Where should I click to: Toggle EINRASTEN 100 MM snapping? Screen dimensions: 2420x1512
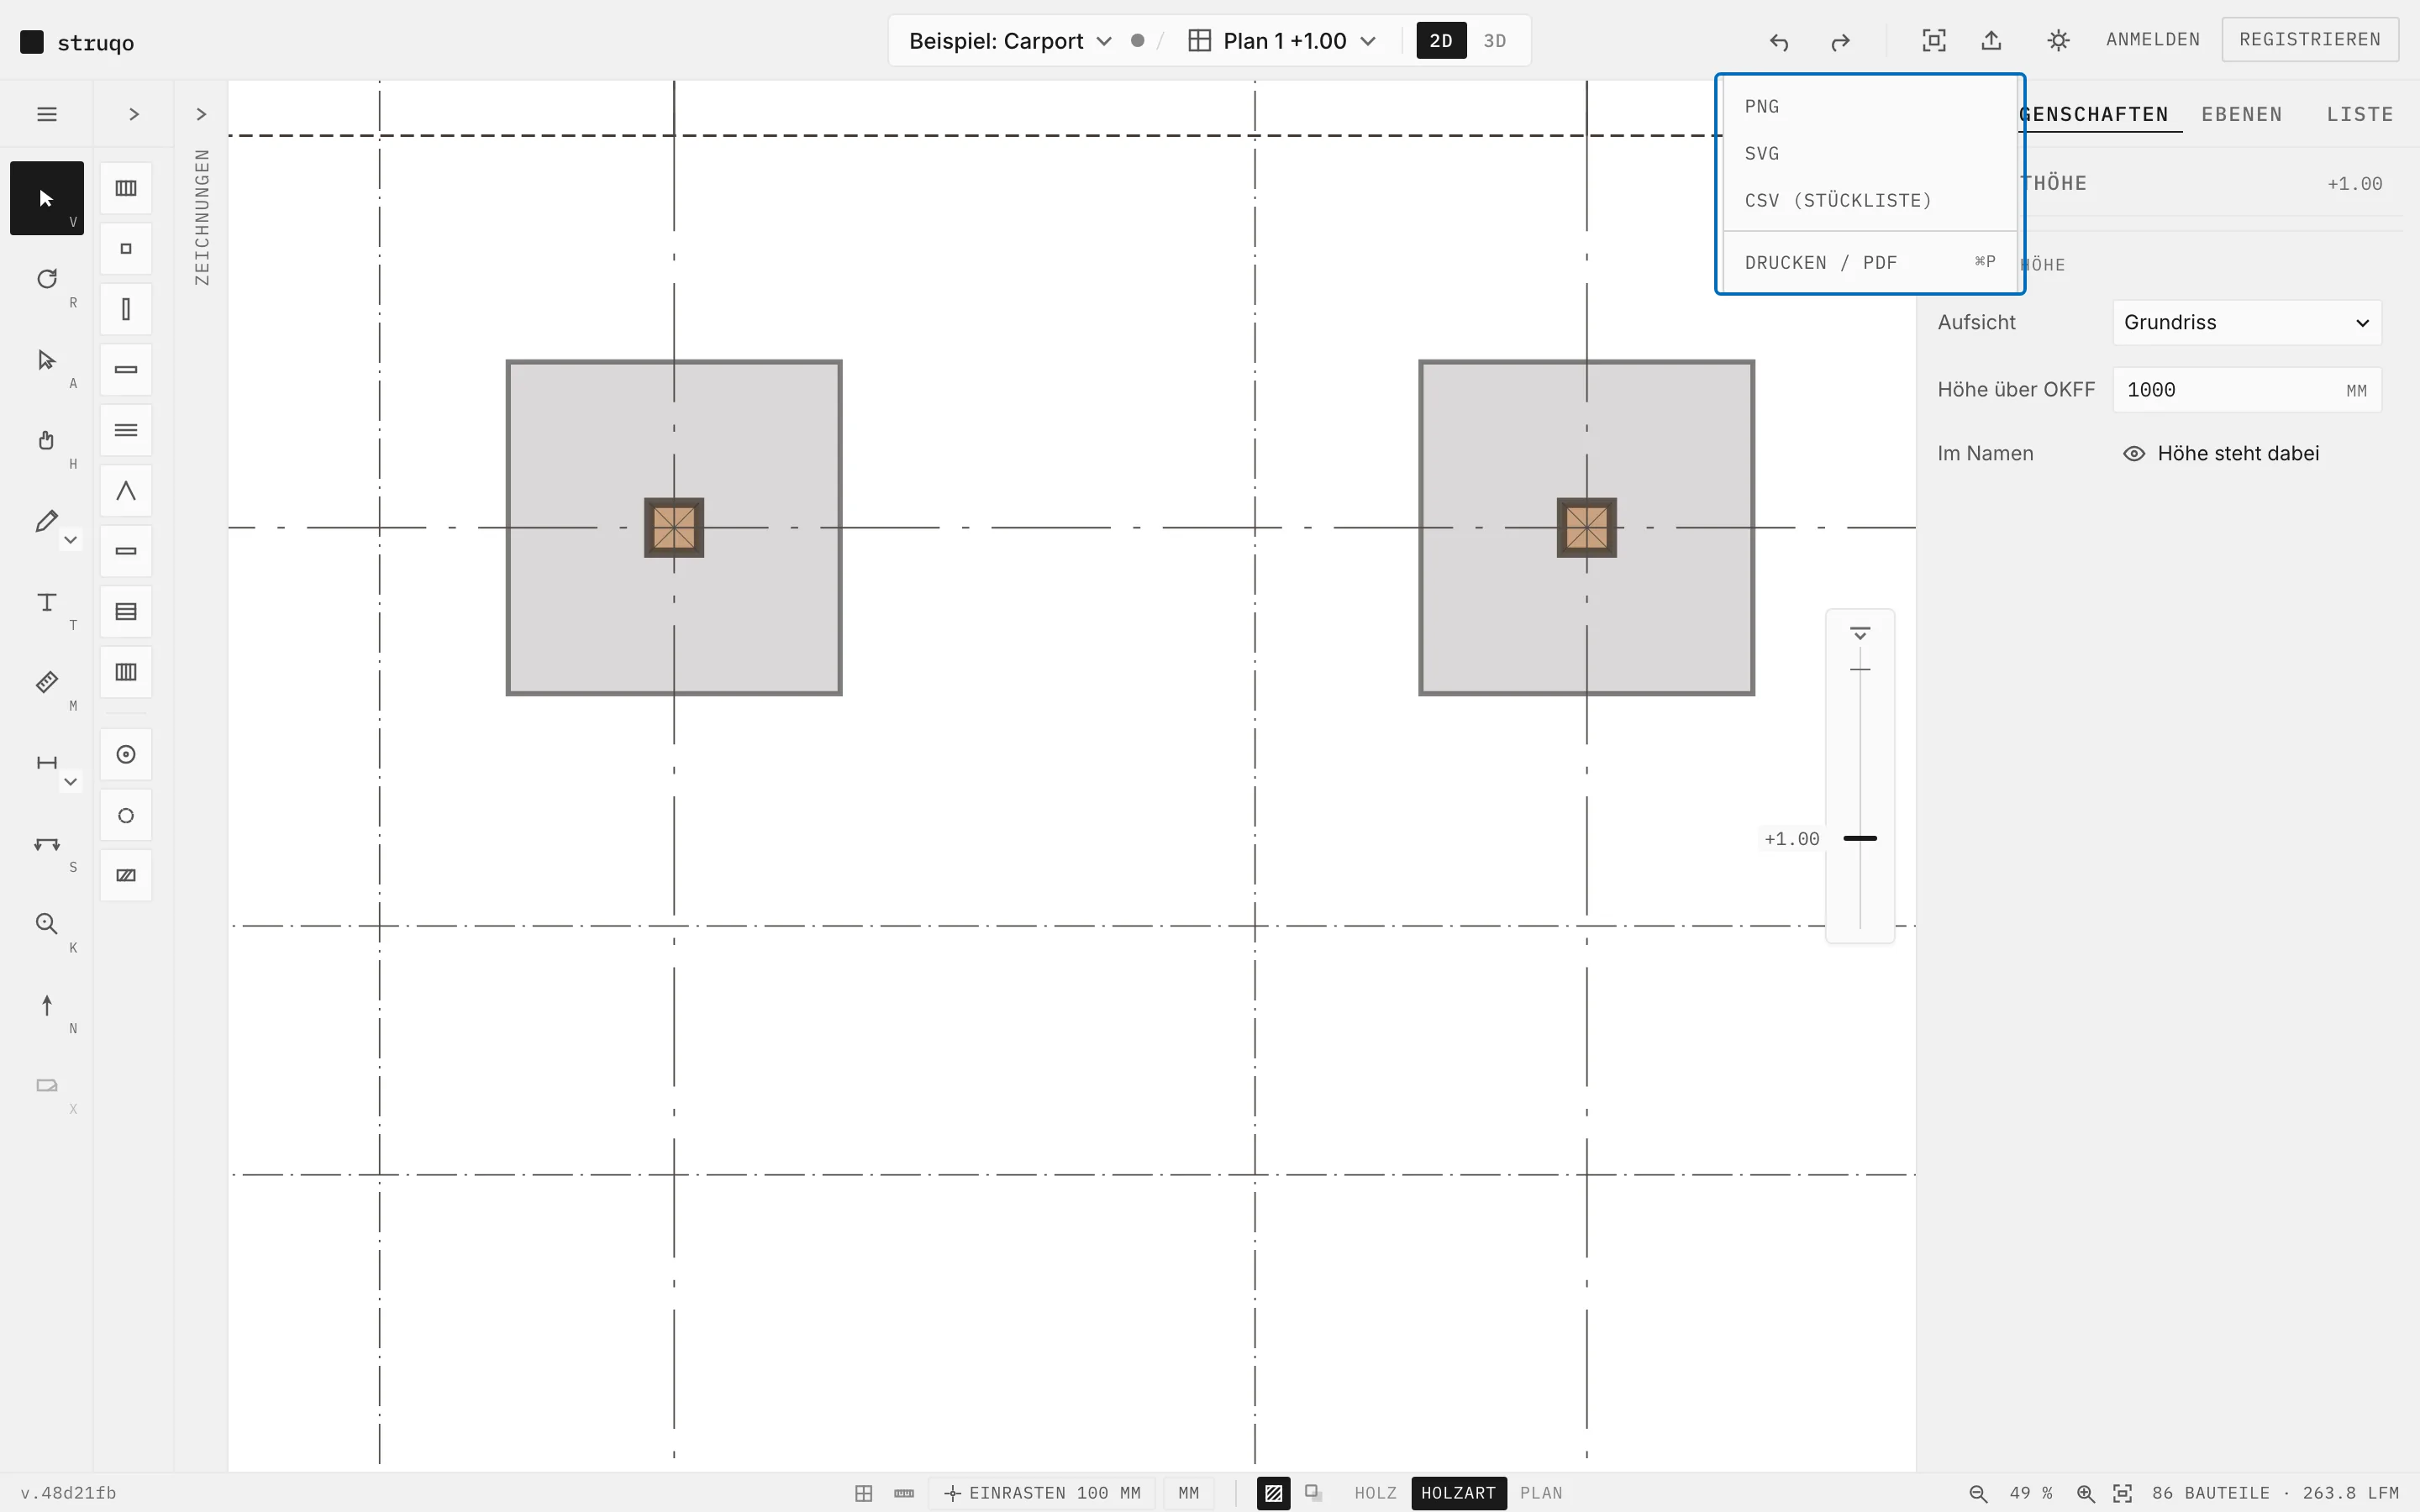(1042, 1493)
